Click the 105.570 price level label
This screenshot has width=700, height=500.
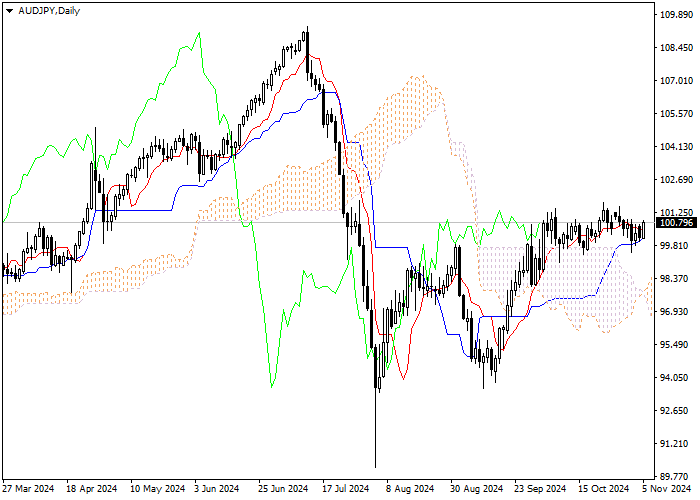click(676, 114)
